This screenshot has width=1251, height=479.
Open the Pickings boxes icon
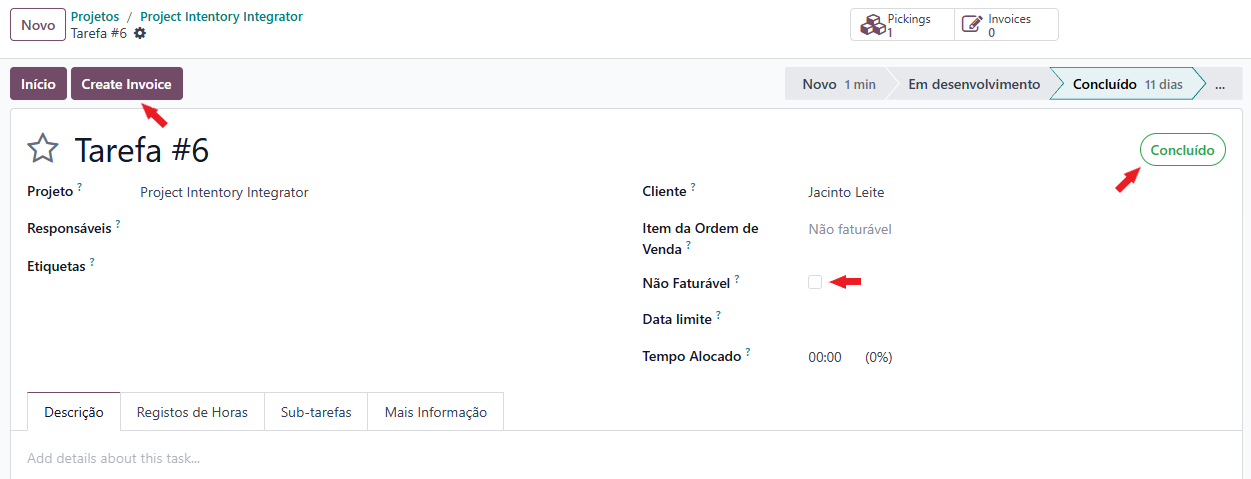coord(873,25)
